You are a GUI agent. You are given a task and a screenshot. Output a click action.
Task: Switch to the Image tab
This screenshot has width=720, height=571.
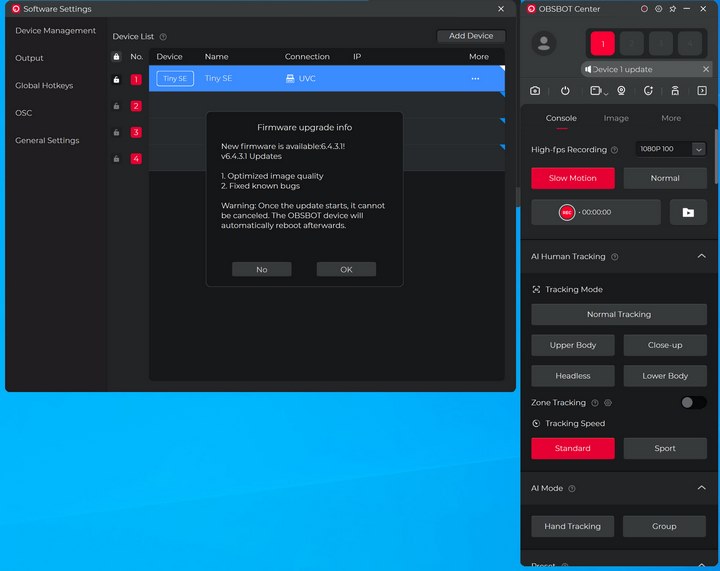[616, 118]
